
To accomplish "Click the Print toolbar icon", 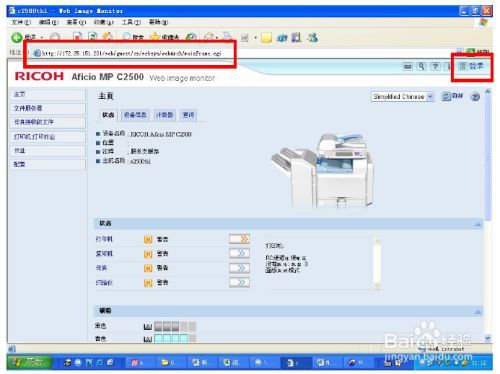I will (x=228, y=37).
